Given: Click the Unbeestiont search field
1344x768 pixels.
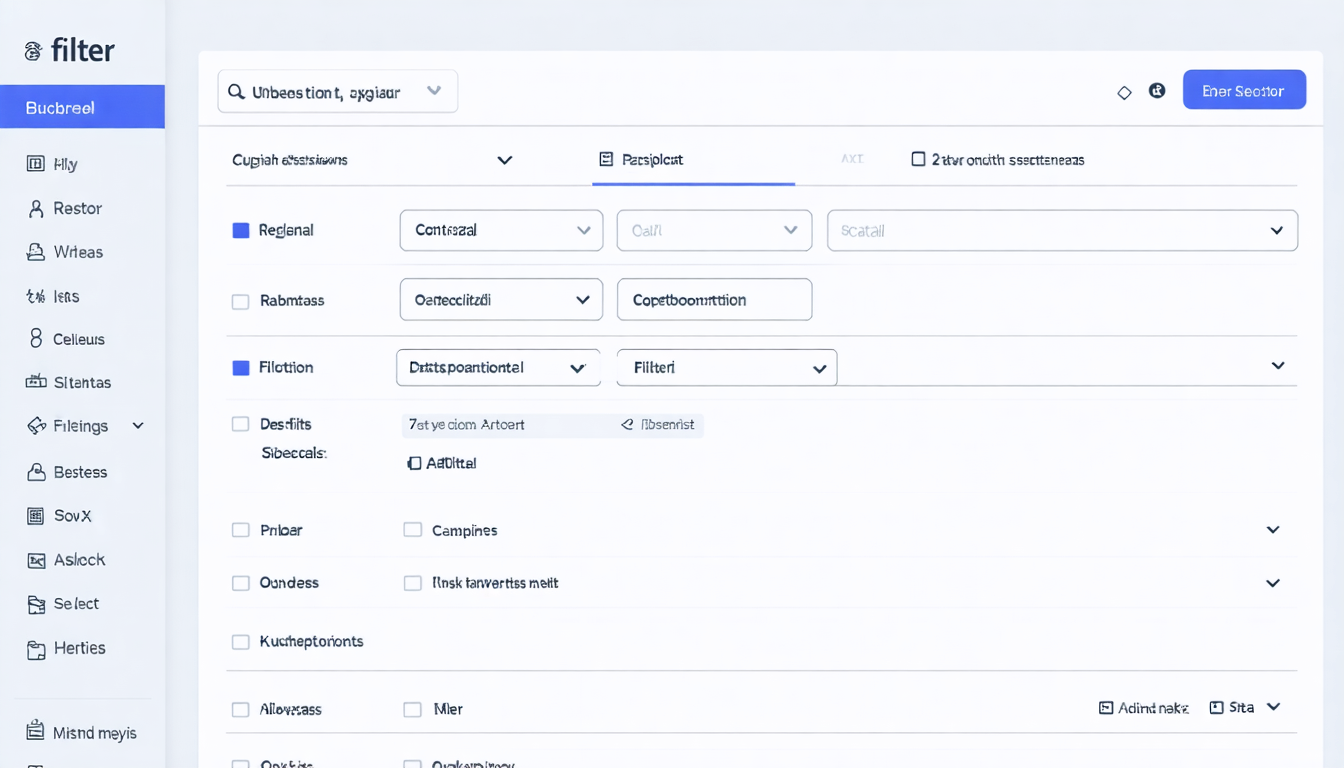Looking at the screenshot, I should click(338, 91).
